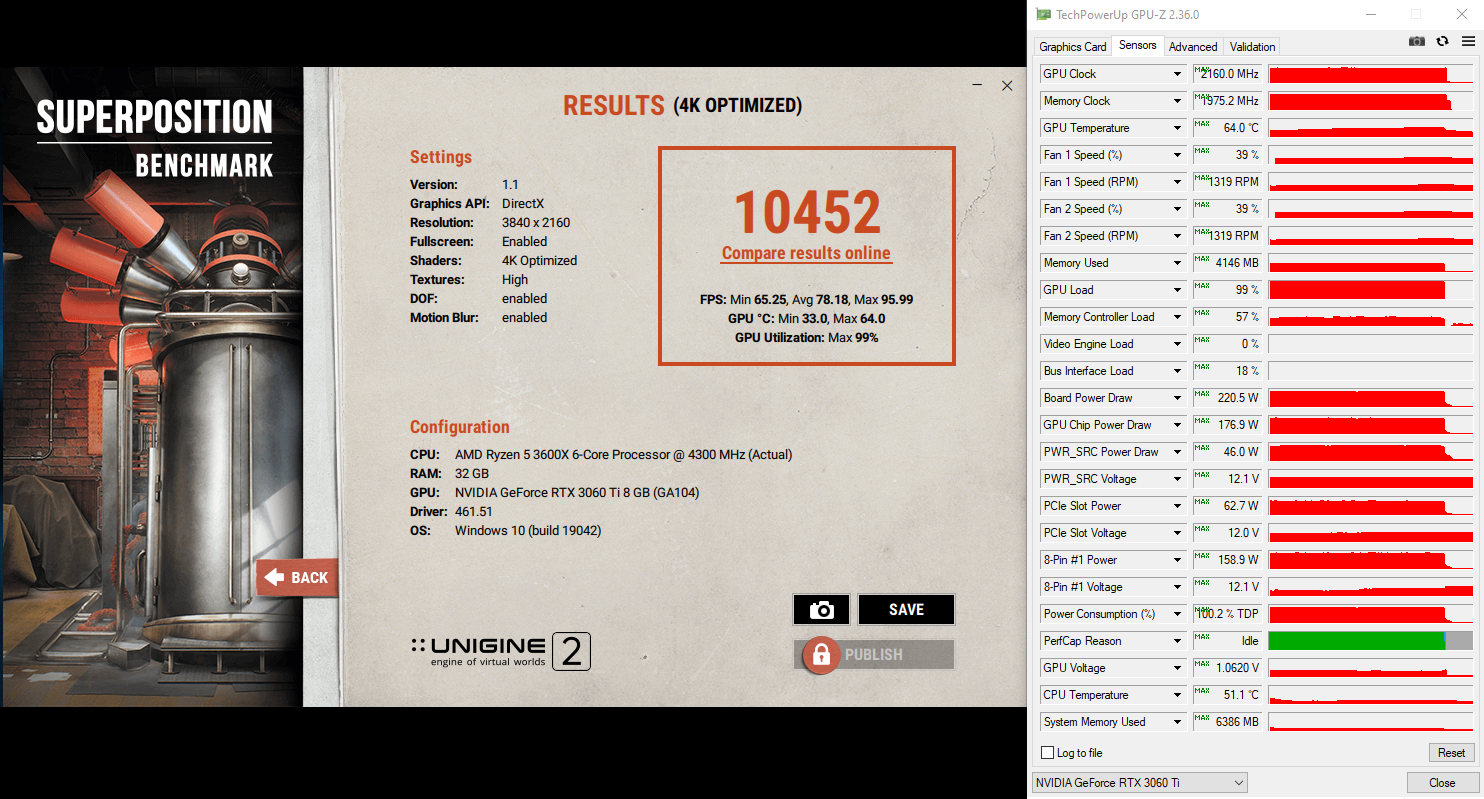The width and height of the screenshot is (1484, 799).
Task: Click the 10452 benchmark score
Action: click(808, 212)
